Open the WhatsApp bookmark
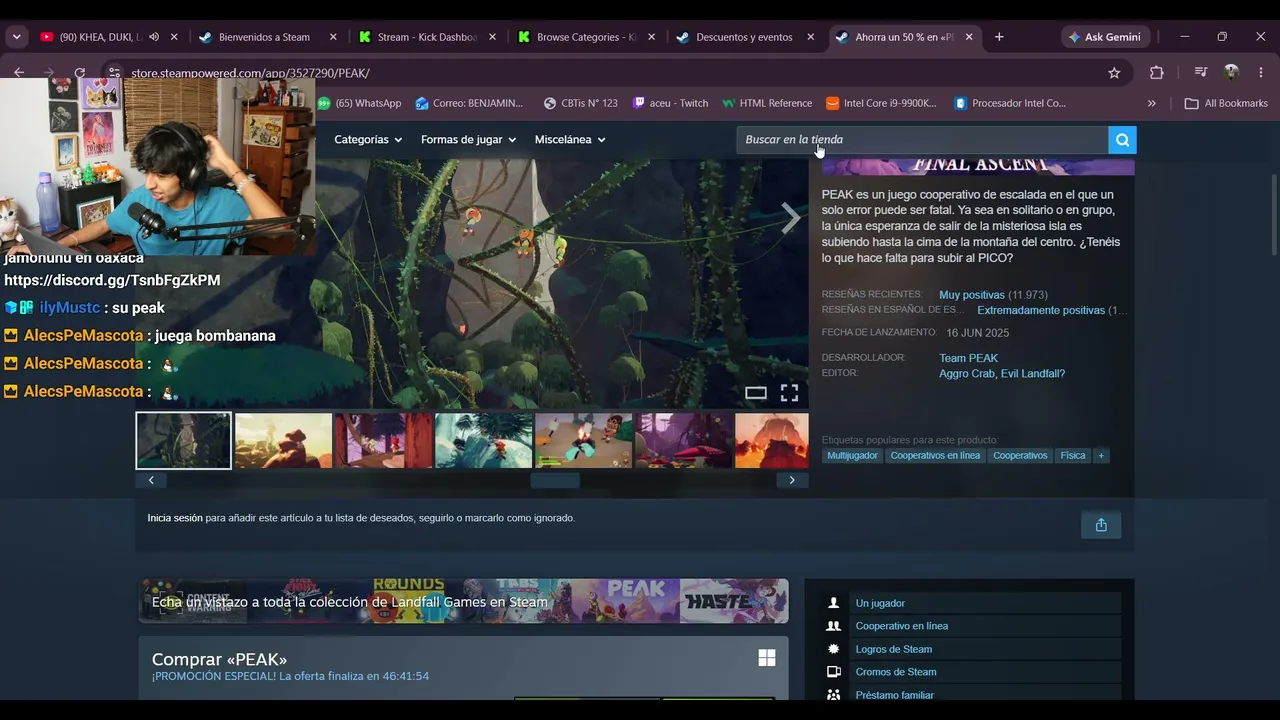 pos(360,103)
